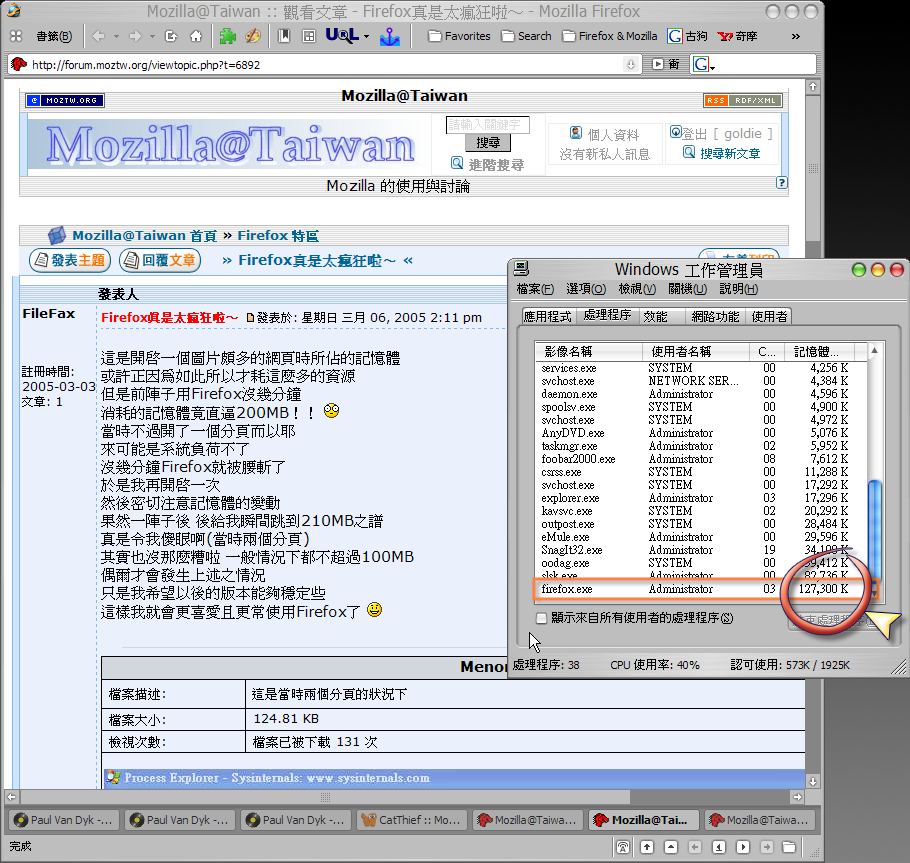
Task: Click the 回覆文章 reply button
Action: click(x=160, y=260)
